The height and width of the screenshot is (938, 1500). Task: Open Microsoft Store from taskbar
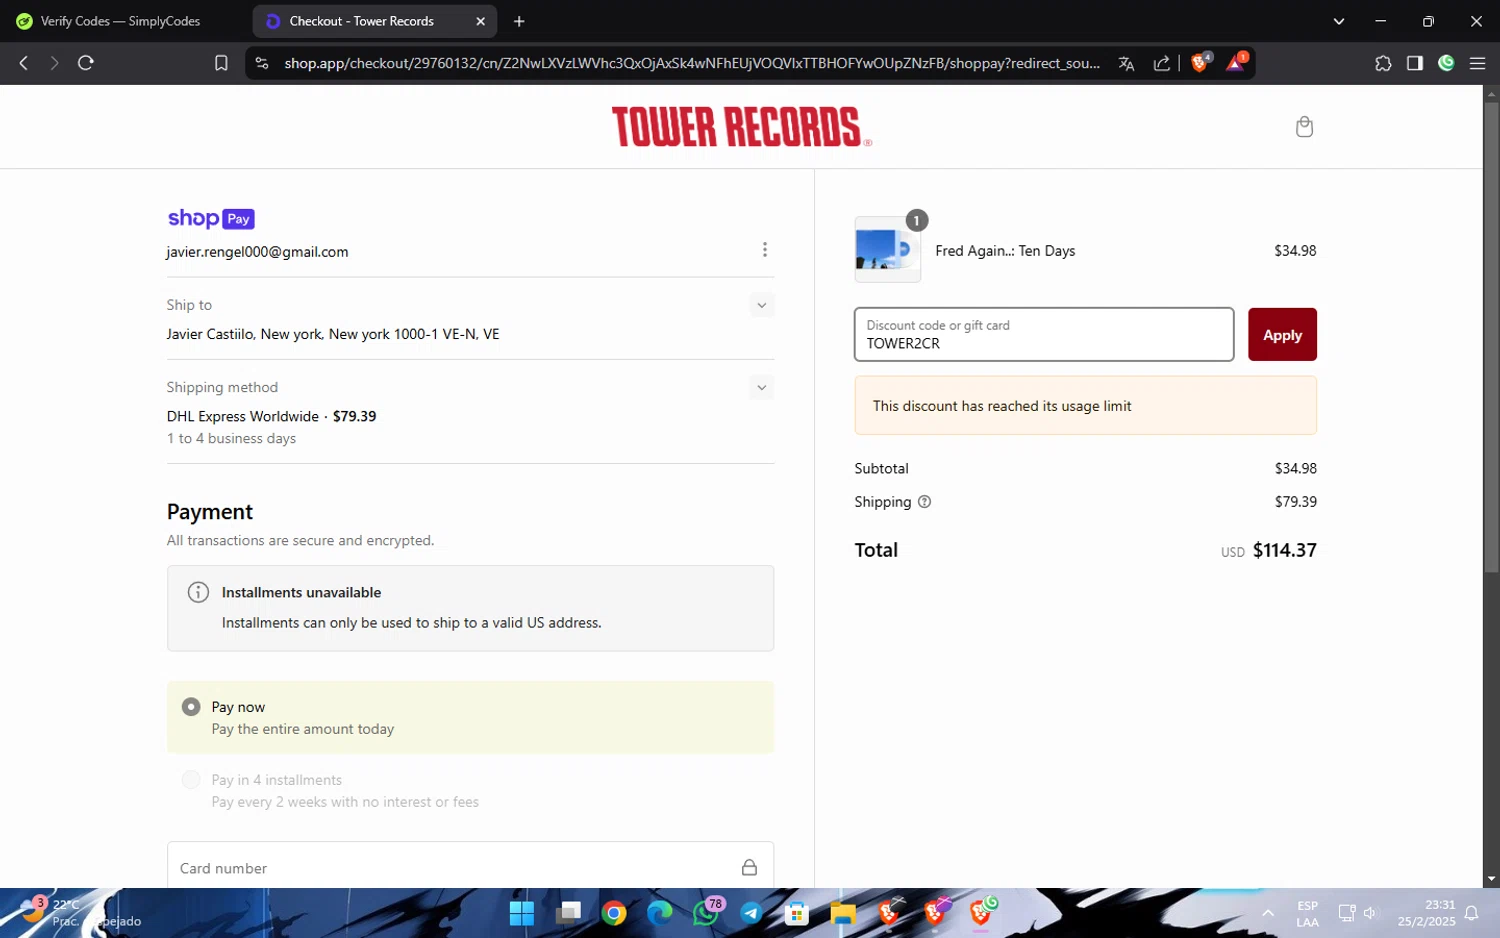pos(797,913)
